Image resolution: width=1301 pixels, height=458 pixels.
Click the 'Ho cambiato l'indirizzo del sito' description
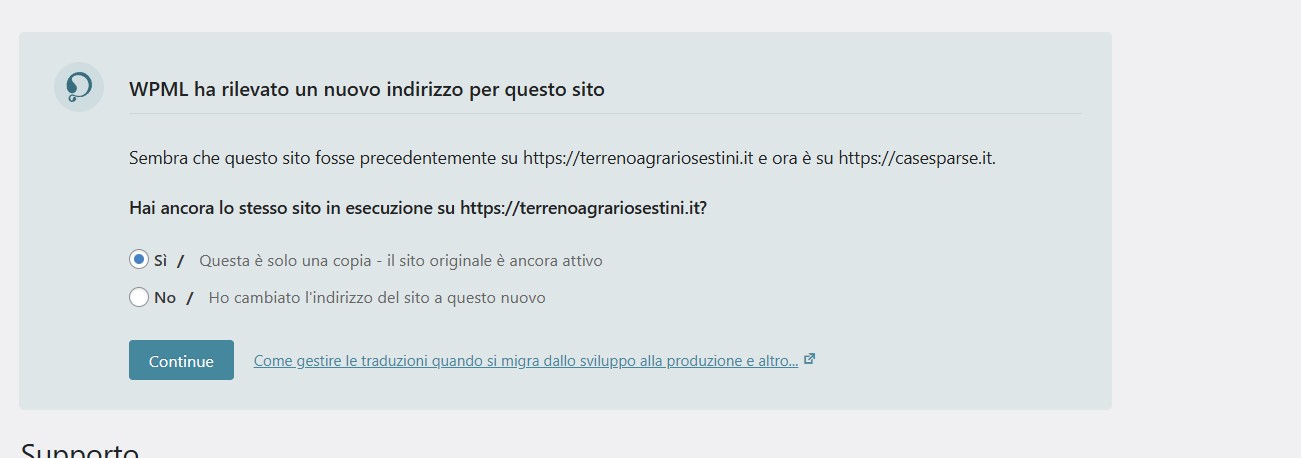coord(377,298)
